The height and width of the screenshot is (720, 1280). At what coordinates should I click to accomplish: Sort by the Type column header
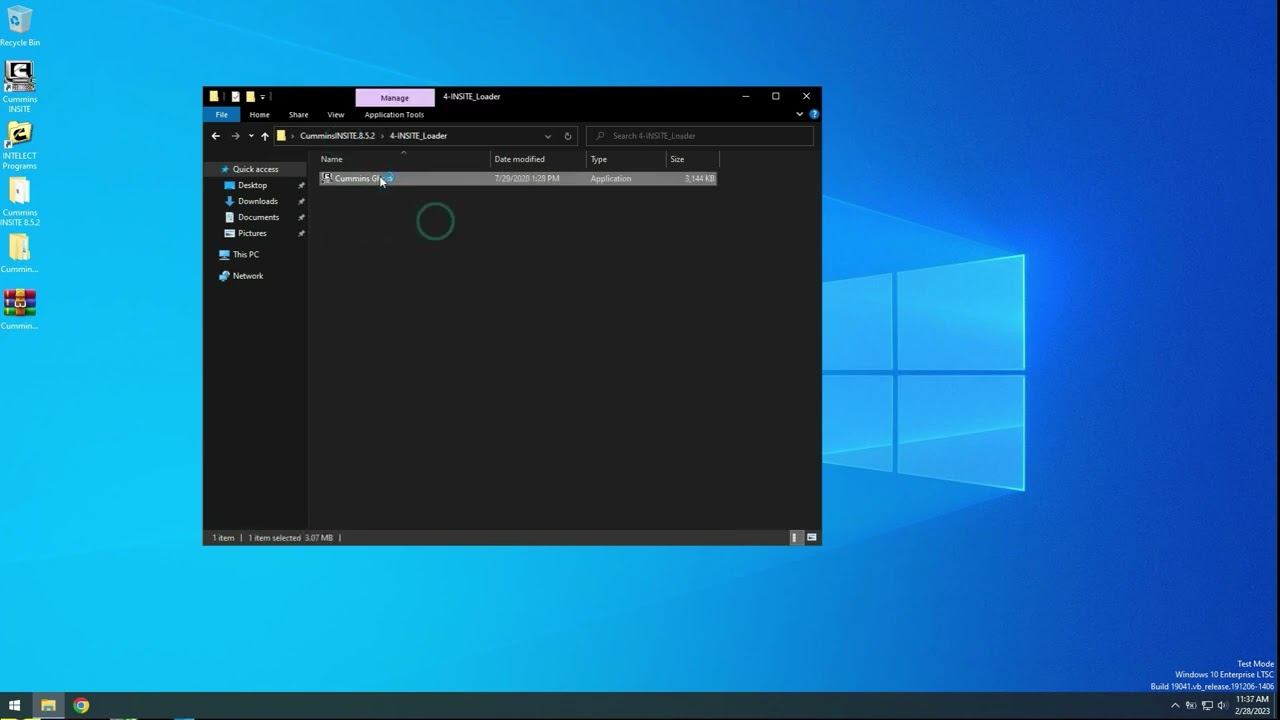pos(626,159)
